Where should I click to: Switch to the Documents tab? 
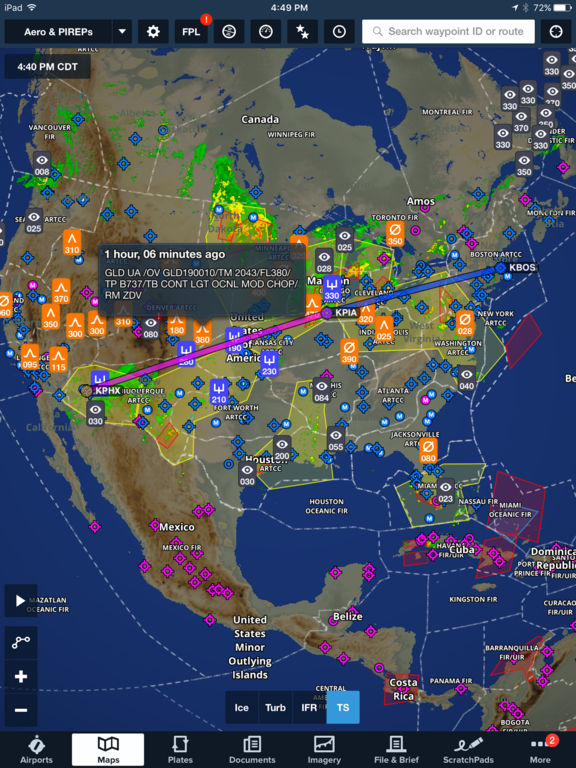pyautogui.click(x=252, y=750)
